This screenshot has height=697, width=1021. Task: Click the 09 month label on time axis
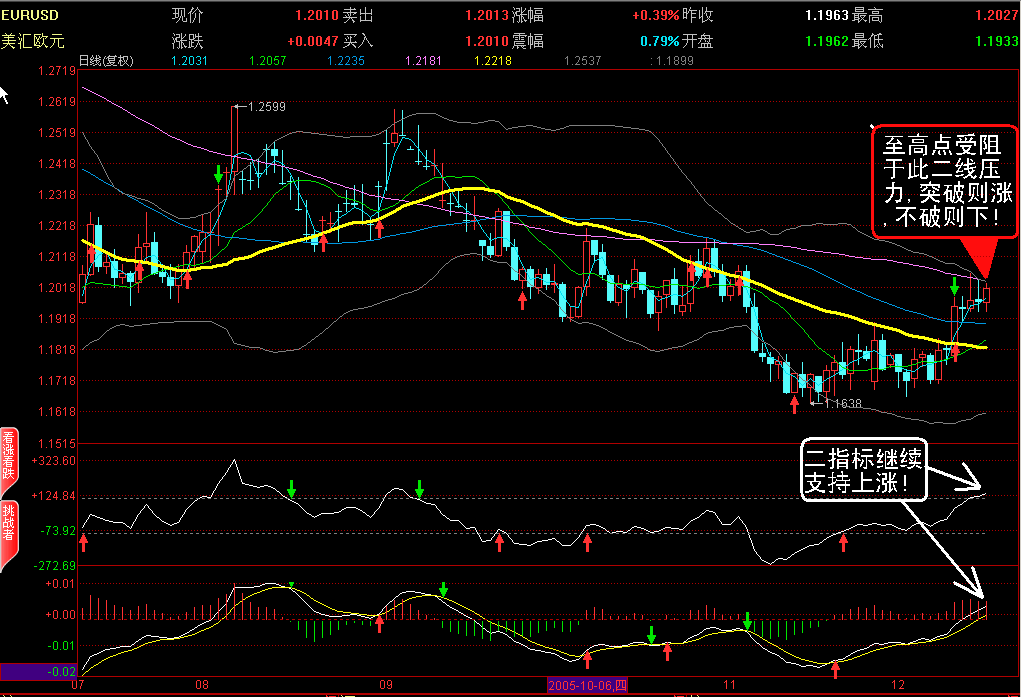pyautogui.click(x=386, y=685)
